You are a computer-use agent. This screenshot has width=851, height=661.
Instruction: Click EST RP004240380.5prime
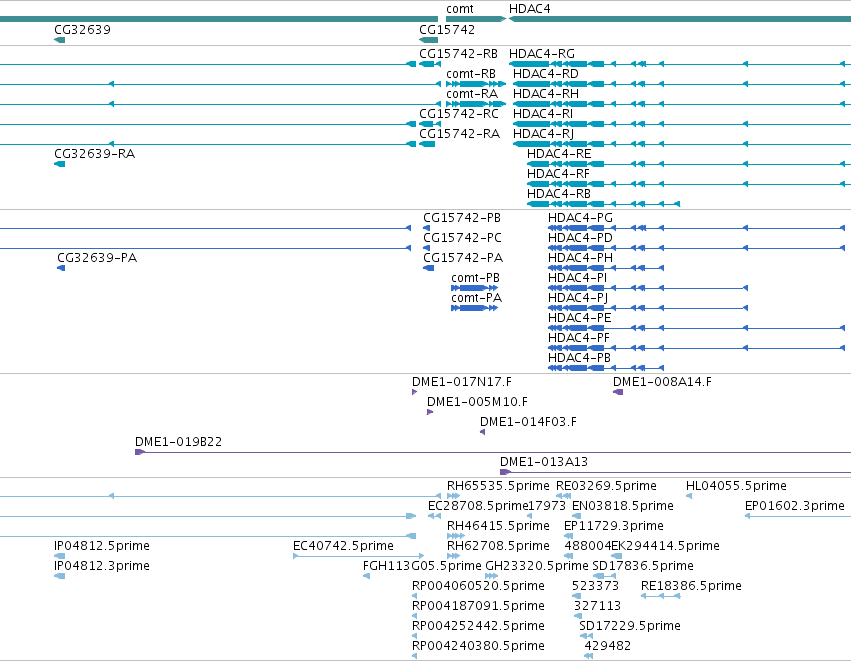click(x=478, y=647)
